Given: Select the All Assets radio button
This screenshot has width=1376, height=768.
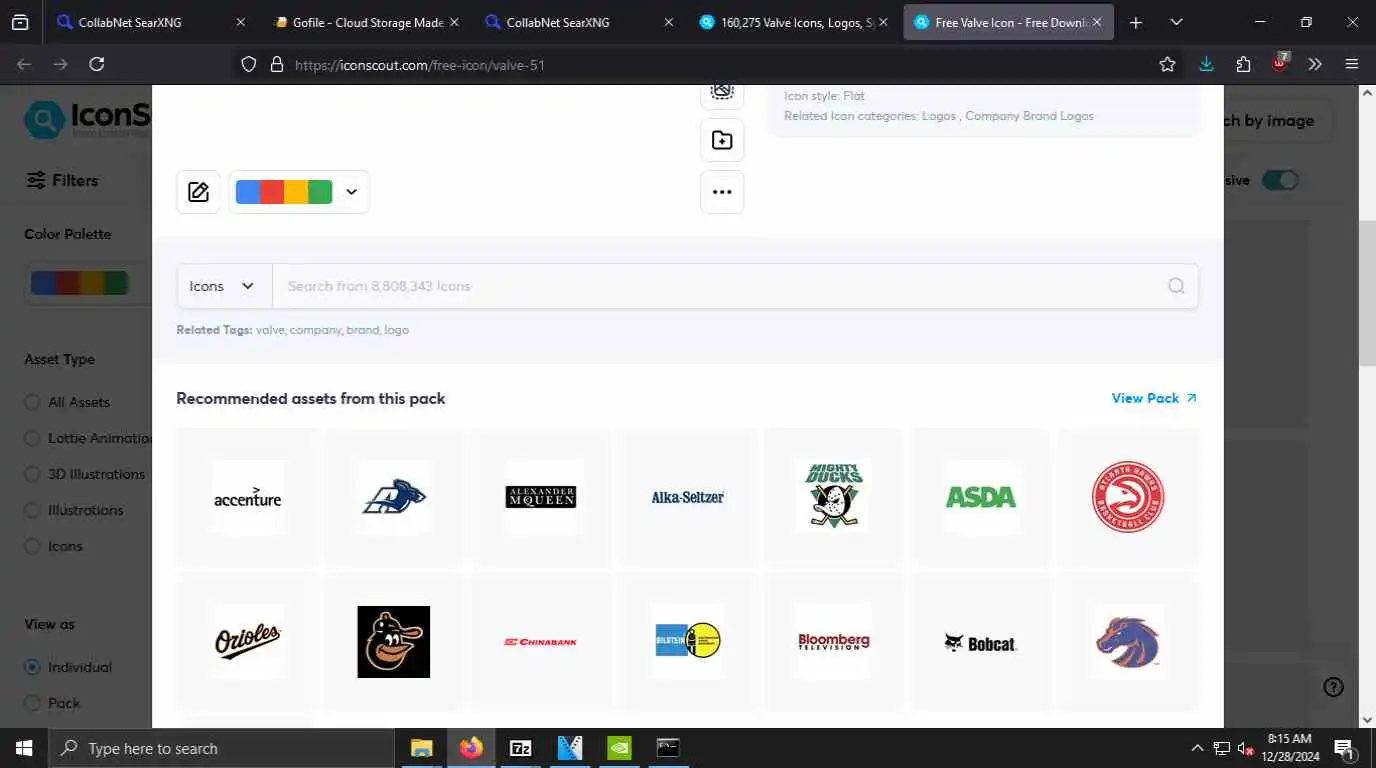Looking at the screenshot, I should [x=33, y=402].
